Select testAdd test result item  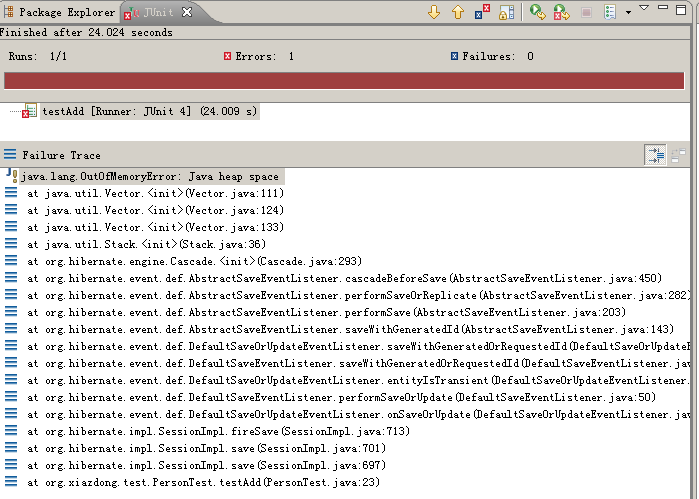coord(149,111)
